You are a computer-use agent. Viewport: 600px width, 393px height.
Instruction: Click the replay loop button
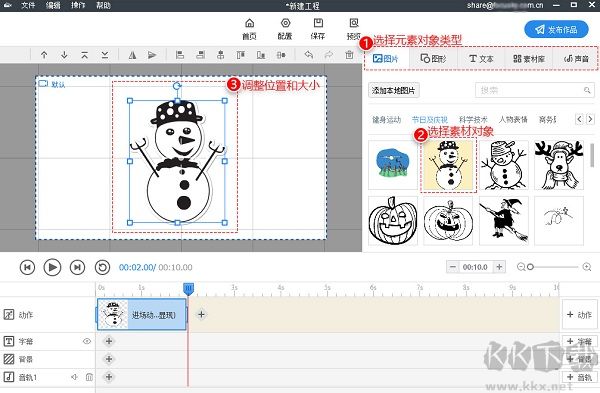(x=102, y=267)
